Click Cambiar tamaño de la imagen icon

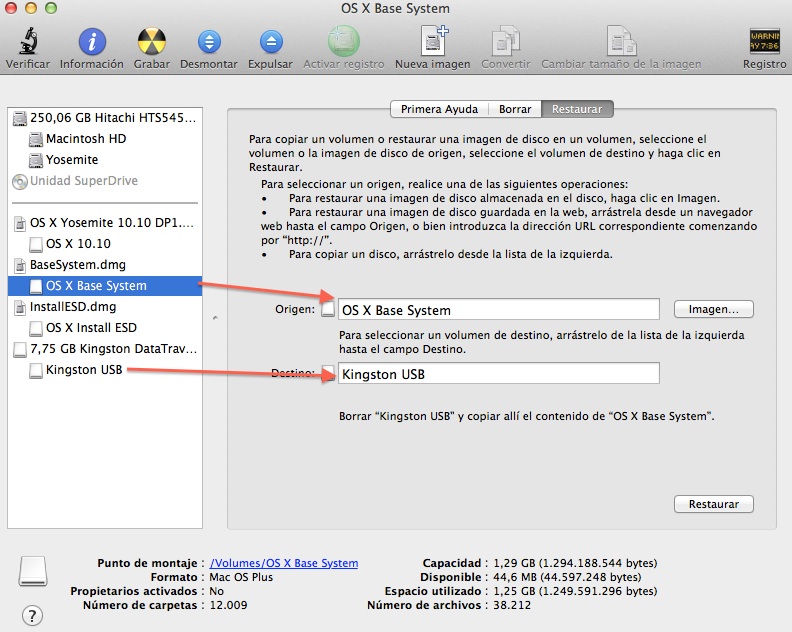pos(621,40)
